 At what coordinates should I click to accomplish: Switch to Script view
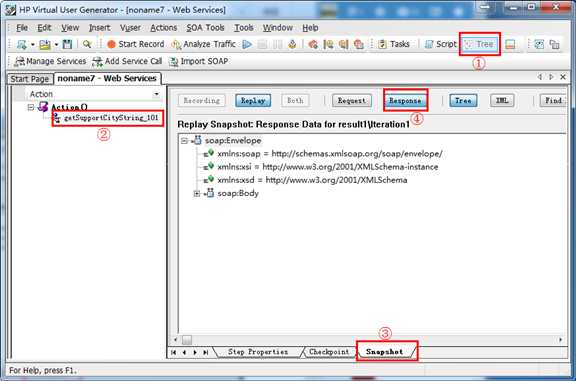440,44
